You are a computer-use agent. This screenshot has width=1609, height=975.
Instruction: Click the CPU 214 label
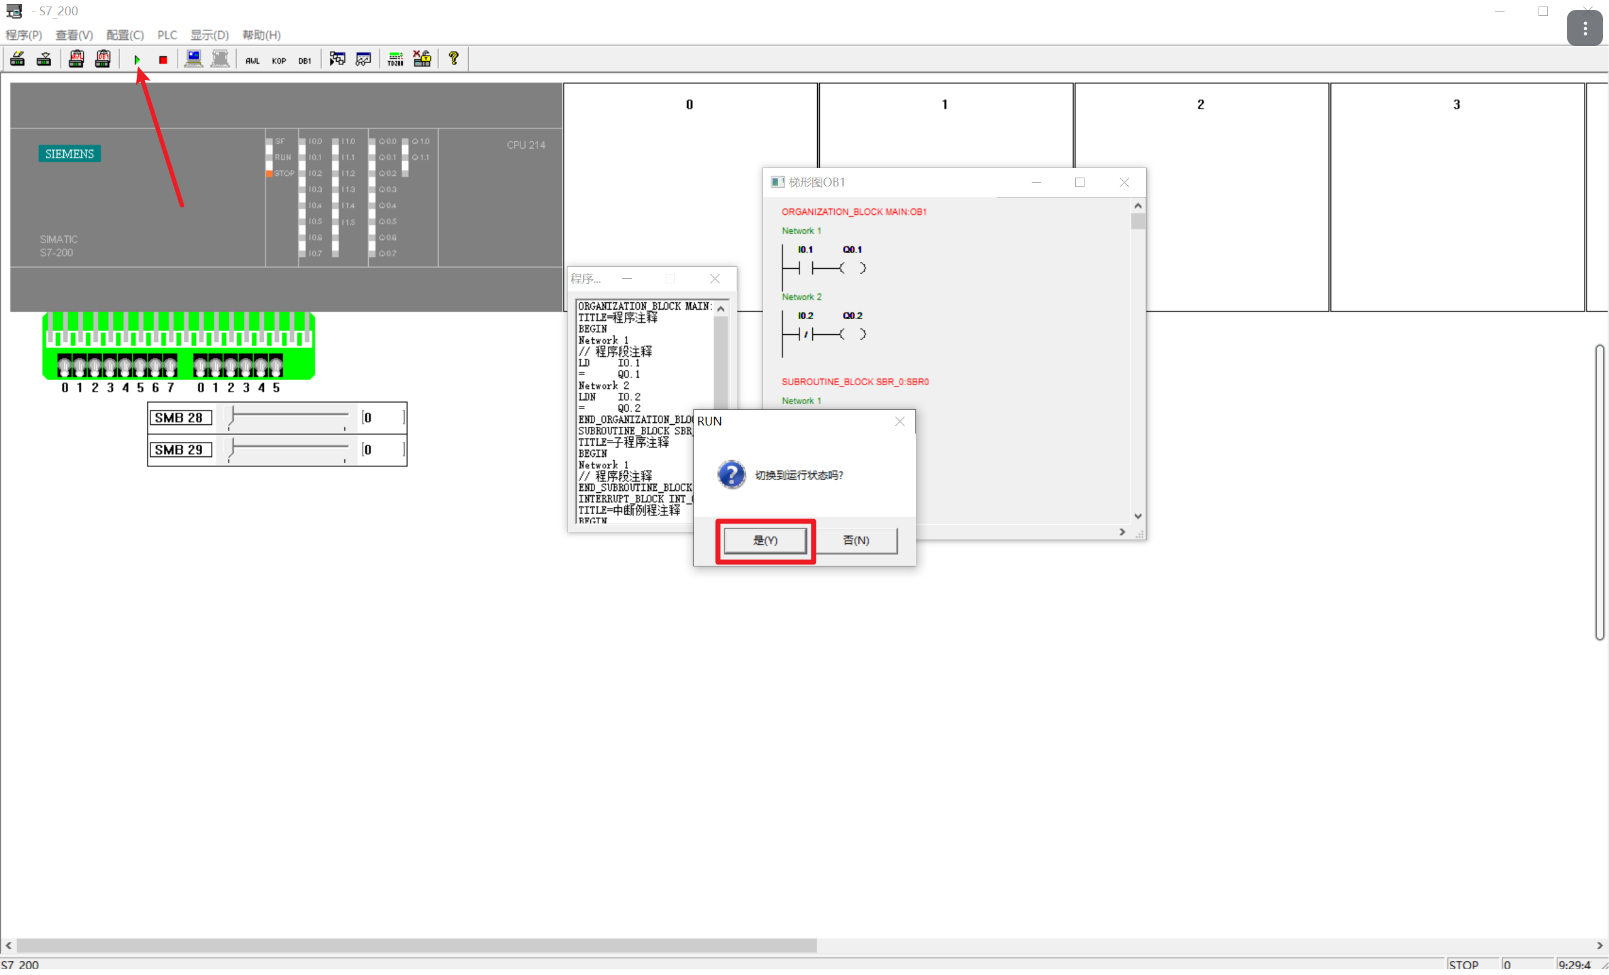526,145
